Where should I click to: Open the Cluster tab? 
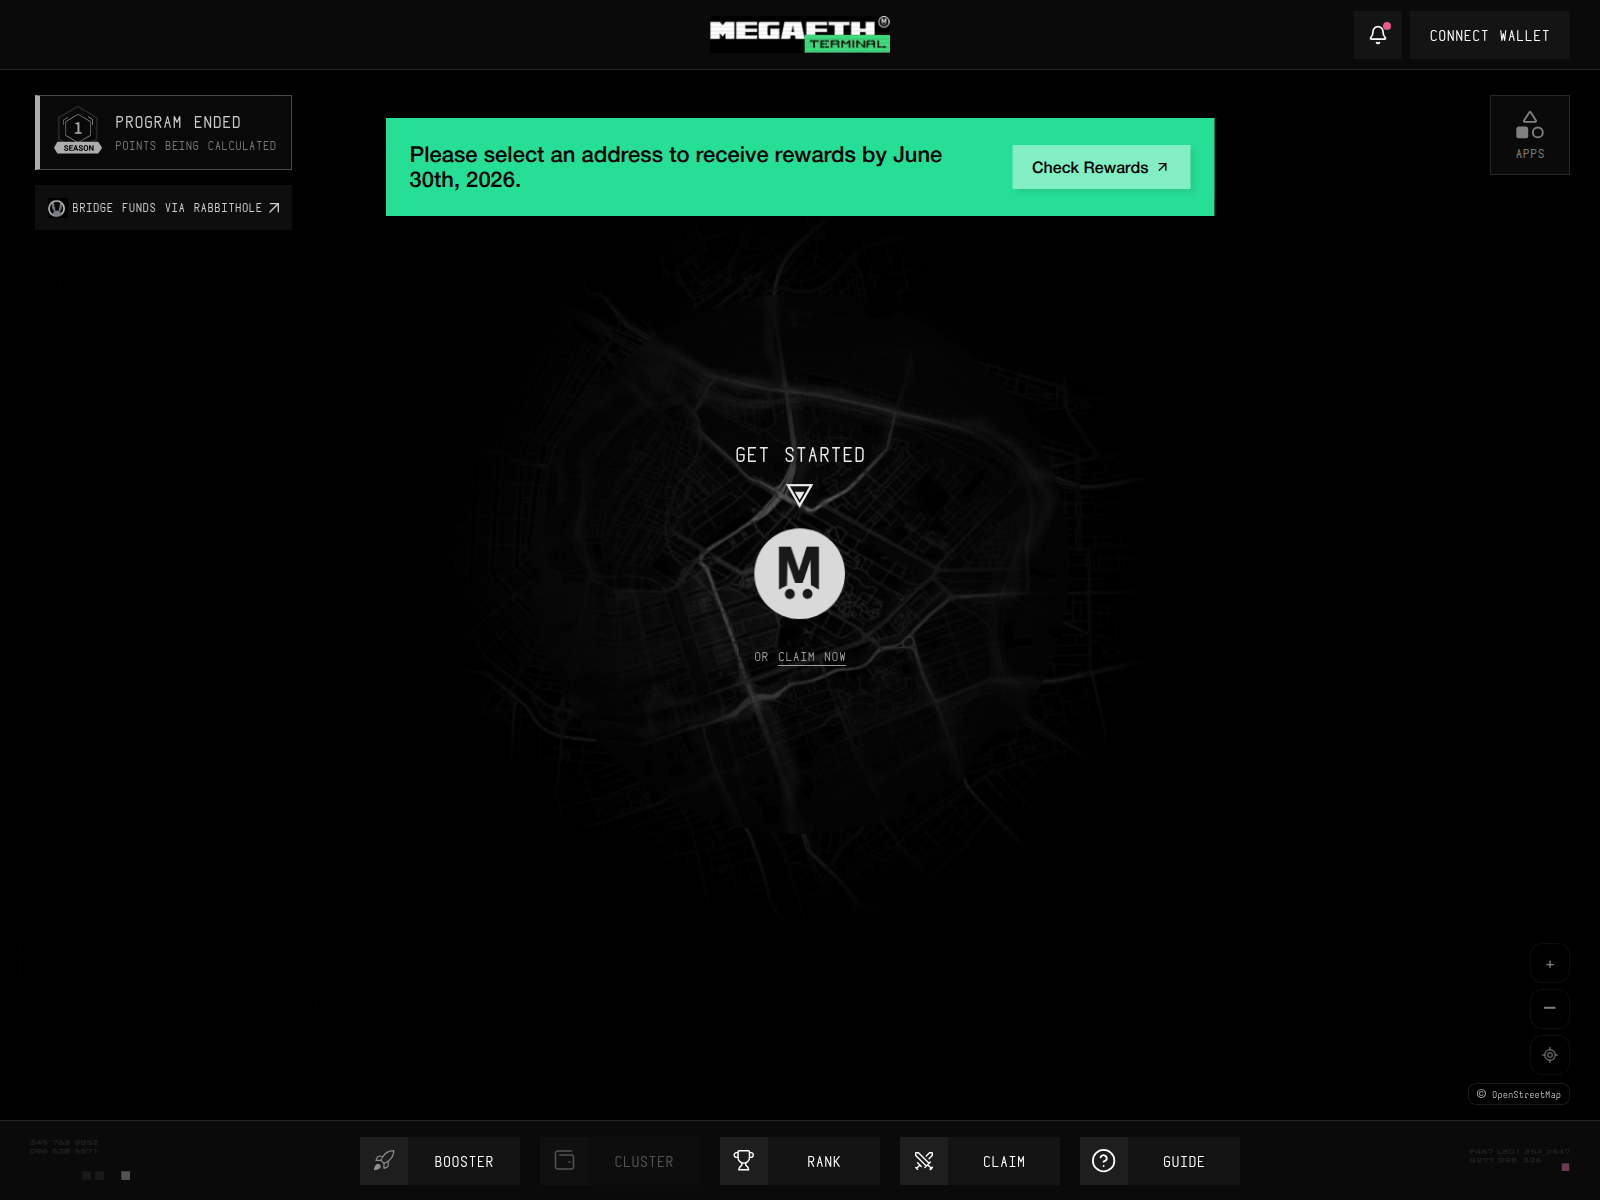pyautogui.click(x=620, y=1161)
